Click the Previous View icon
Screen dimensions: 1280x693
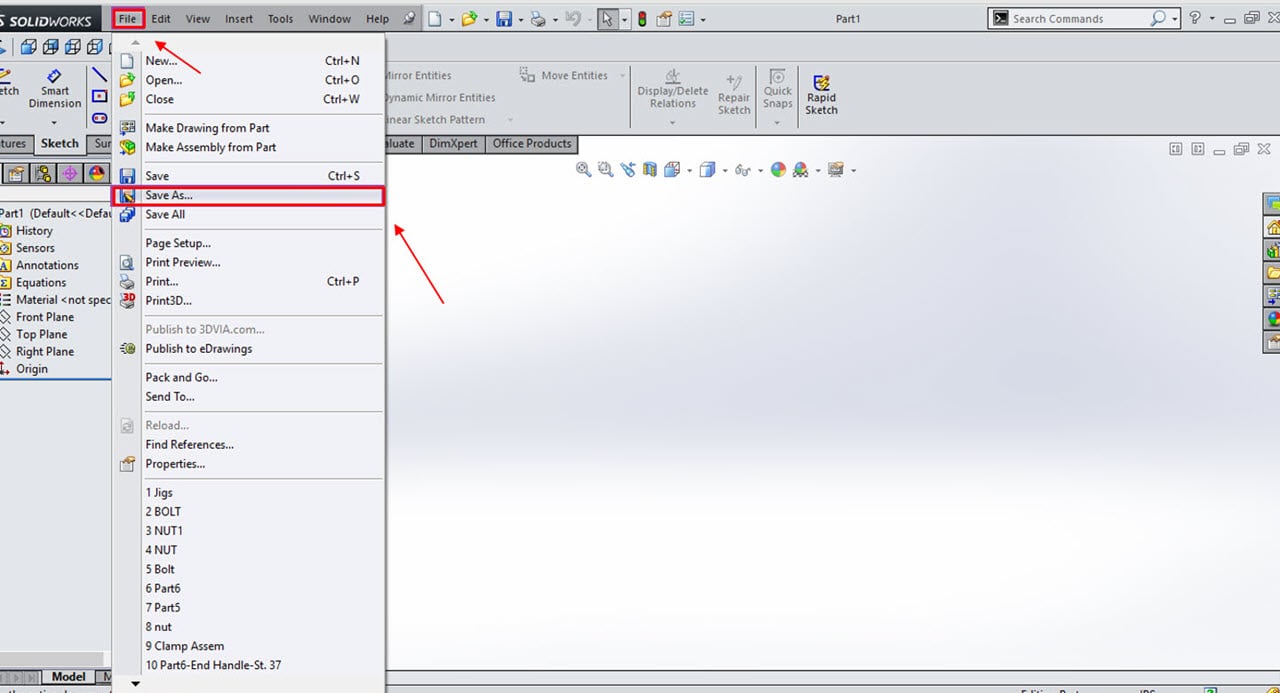click(628, 170)
